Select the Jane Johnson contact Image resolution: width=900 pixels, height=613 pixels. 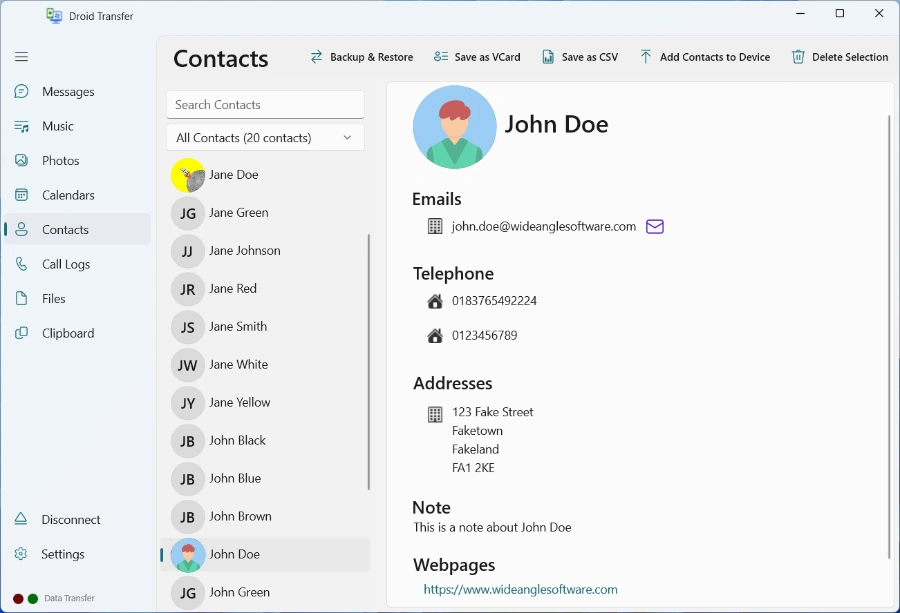tap(245, 251)
